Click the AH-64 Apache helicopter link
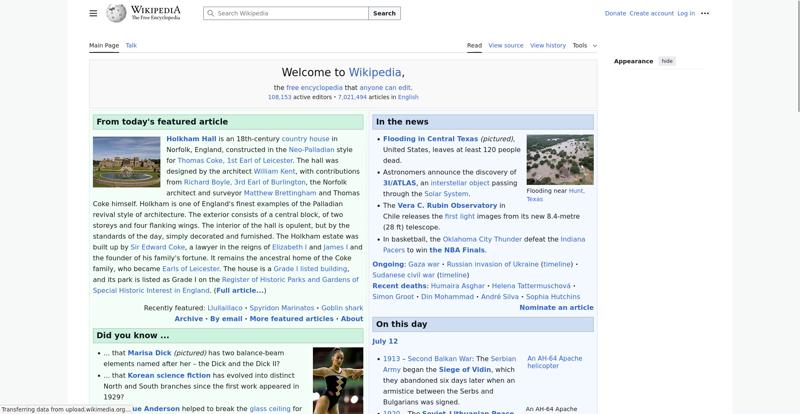Image resolution: width=800 pixels, height=414 pixels. [x=555, y=362]
